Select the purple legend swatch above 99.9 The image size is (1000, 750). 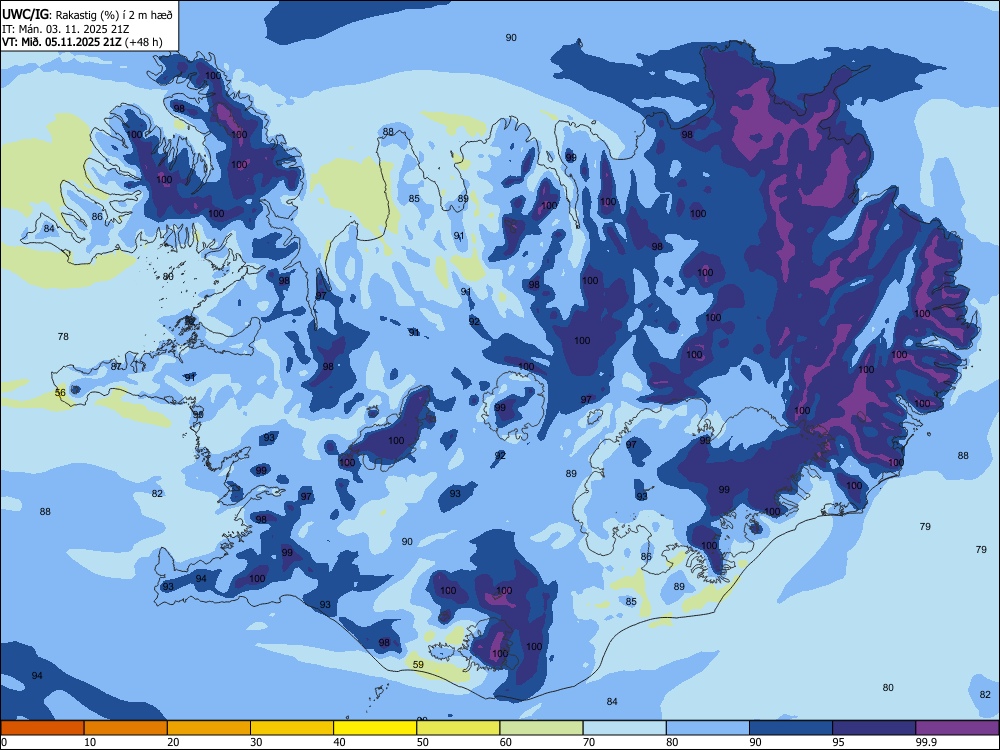(x=957, y=728)
